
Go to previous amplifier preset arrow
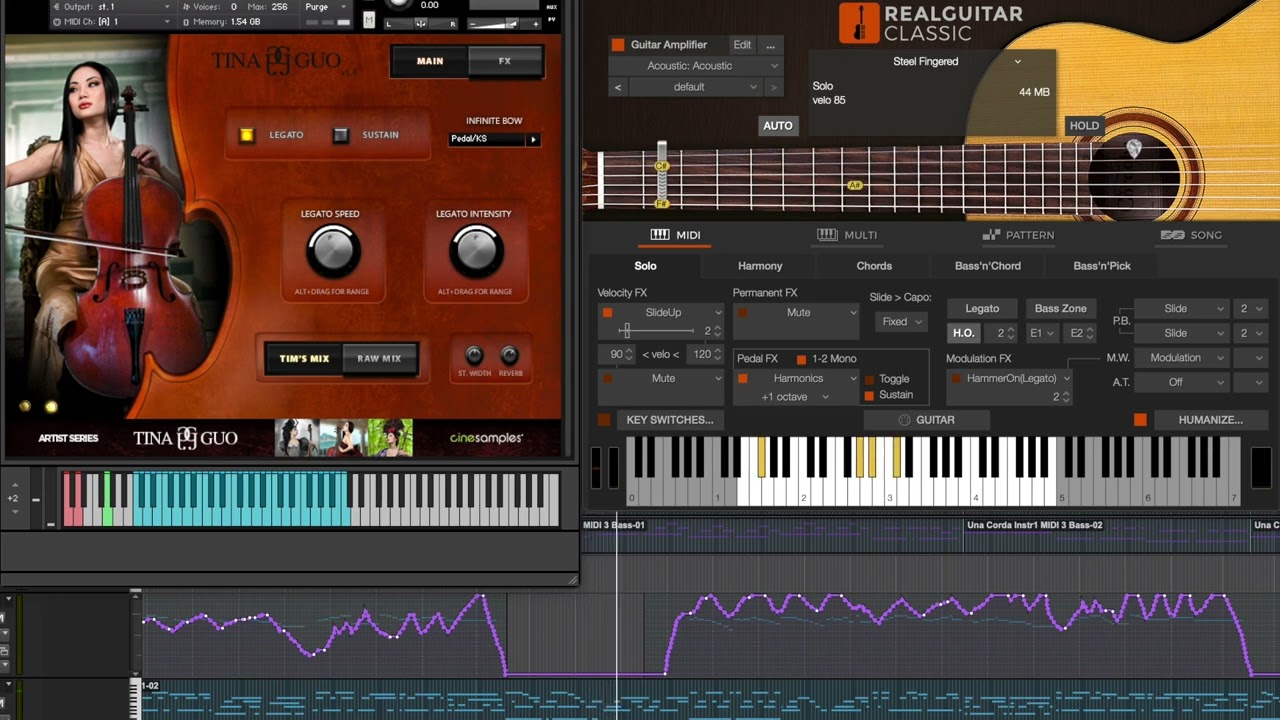pyautogui.click(x=618, y=87)
